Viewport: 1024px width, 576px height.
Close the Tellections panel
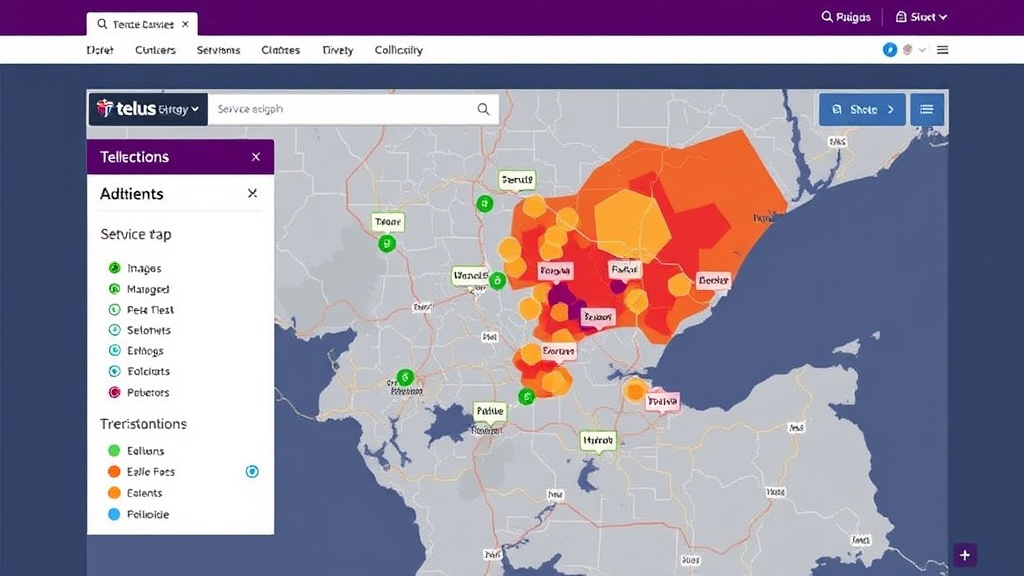(x=256, y=157)
